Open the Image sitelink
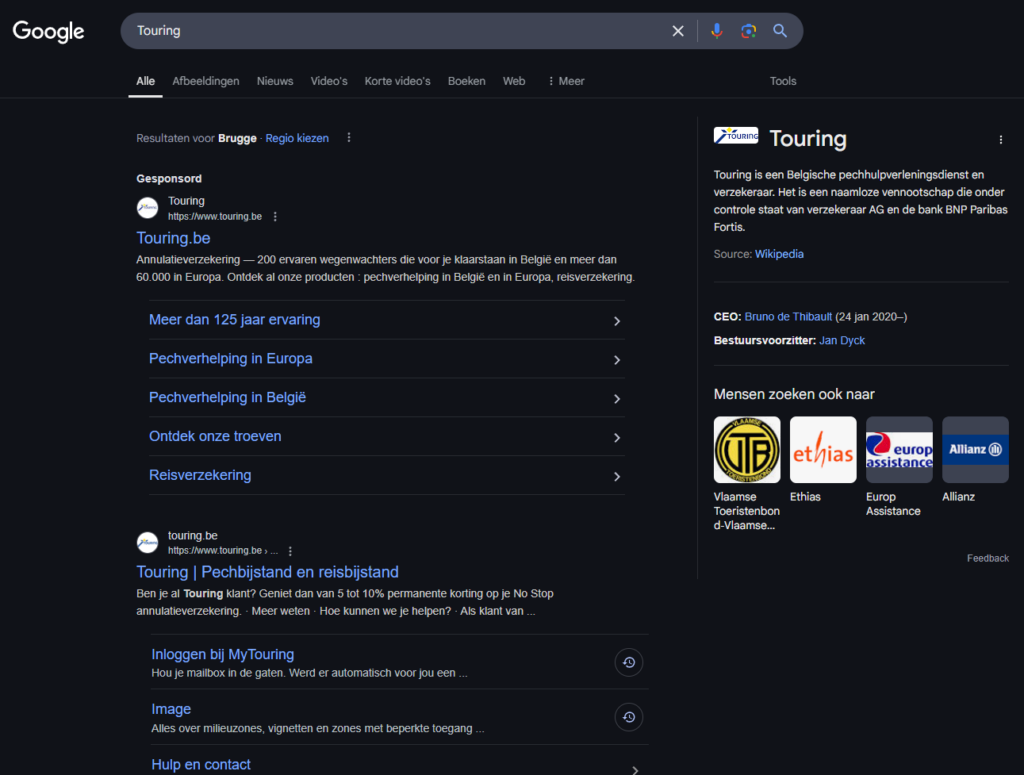This screenshot has height=775, width=1024. click(x=171, y=709)
